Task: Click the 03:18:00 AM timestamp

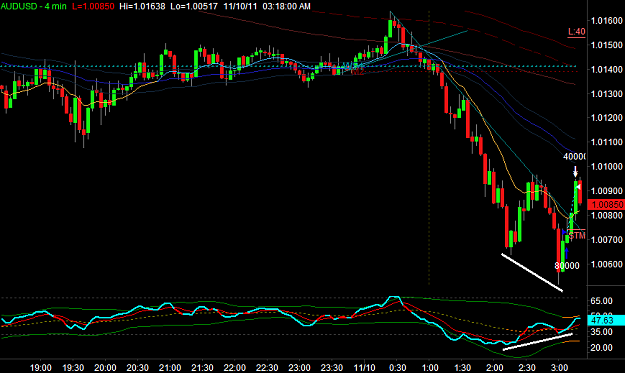Action: click(x=286, y=6)
